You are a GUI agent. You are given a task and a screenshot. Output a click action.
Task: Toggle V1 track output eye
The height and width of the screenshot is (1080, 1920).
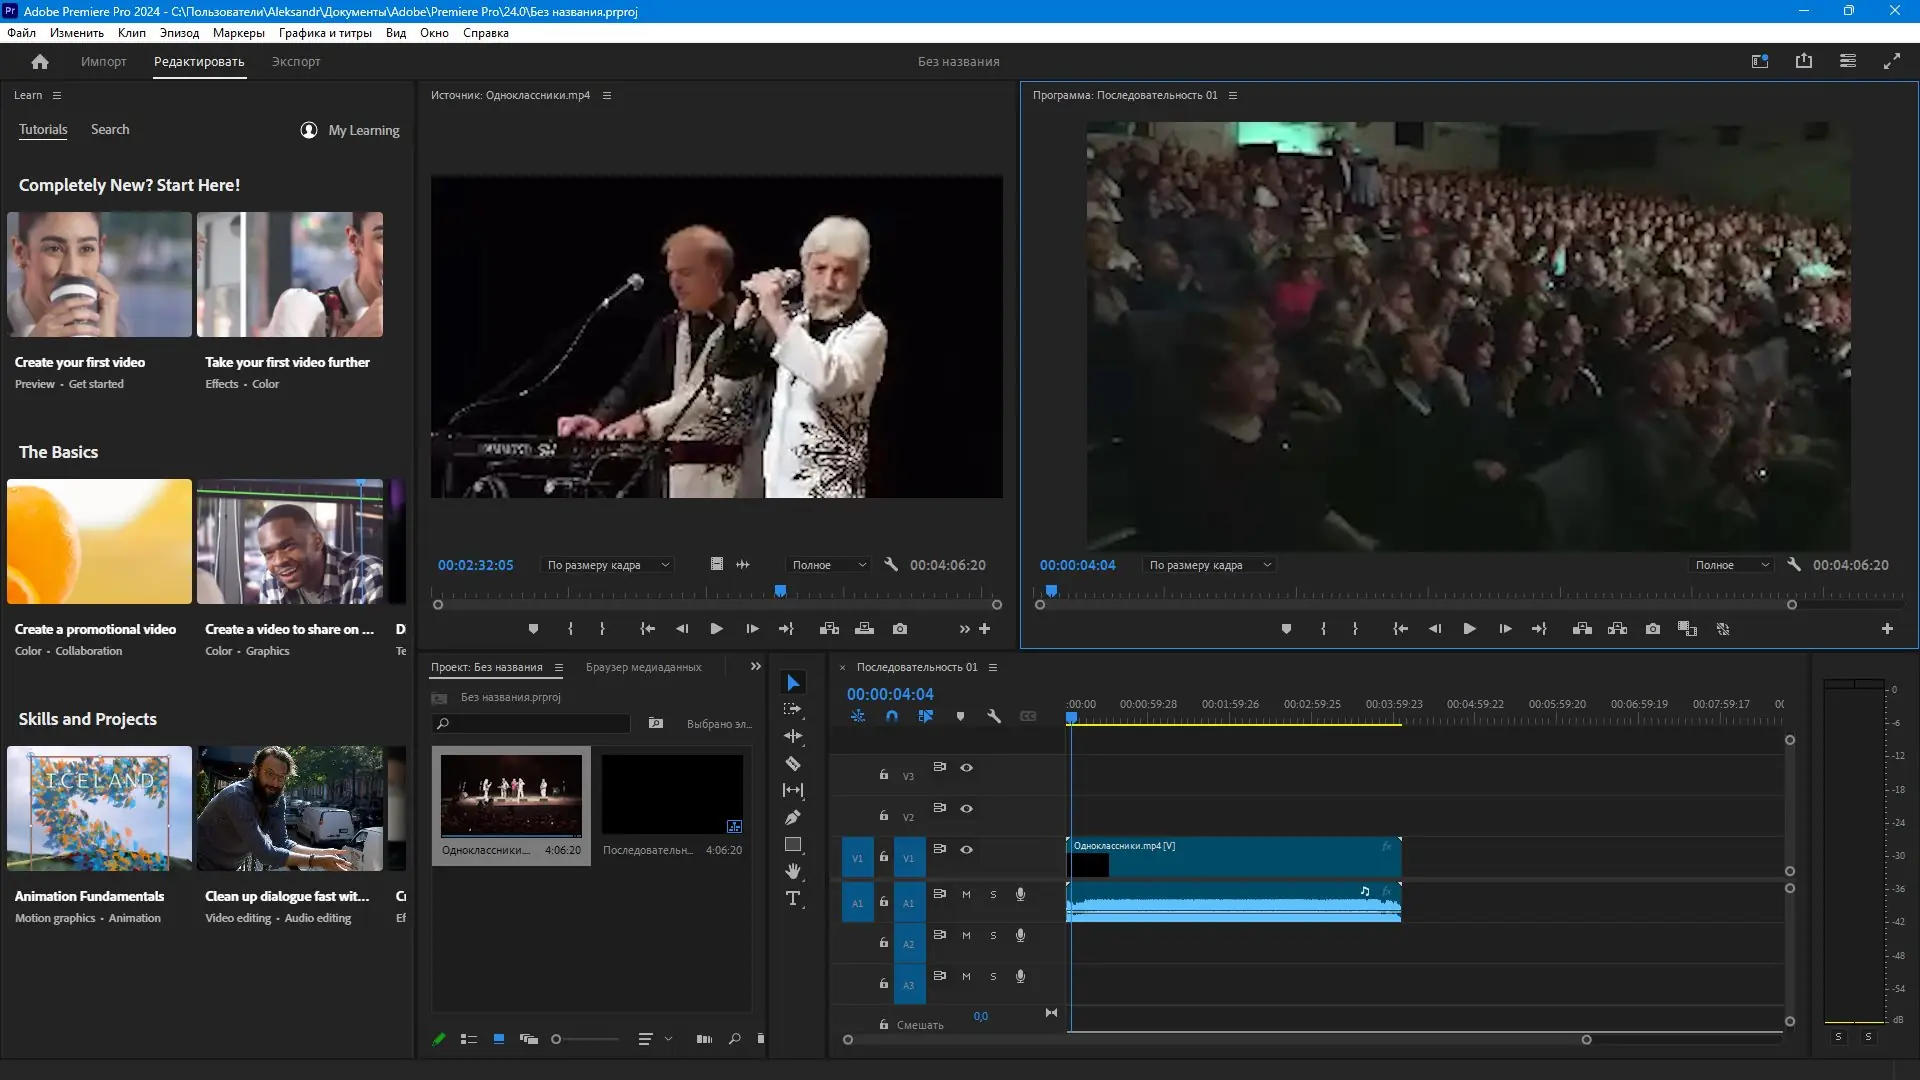(966, 849)
